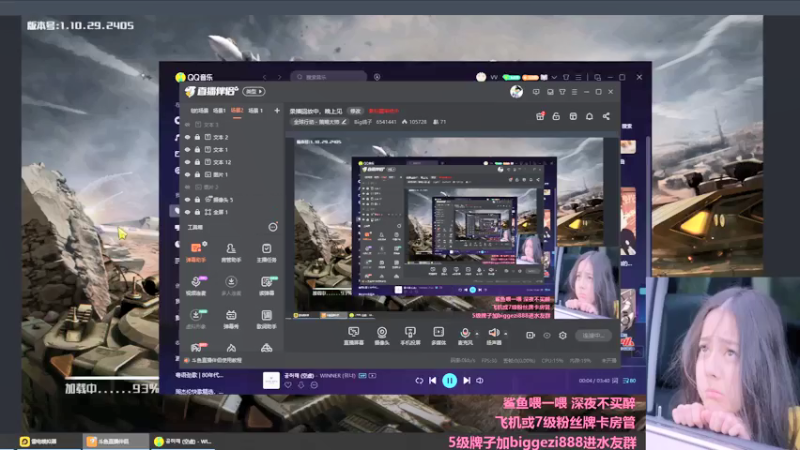The width and height of the screenshot is (800, 450).
Task: Open the 主播任务 tool icon
Action: (x=266, y=252)
